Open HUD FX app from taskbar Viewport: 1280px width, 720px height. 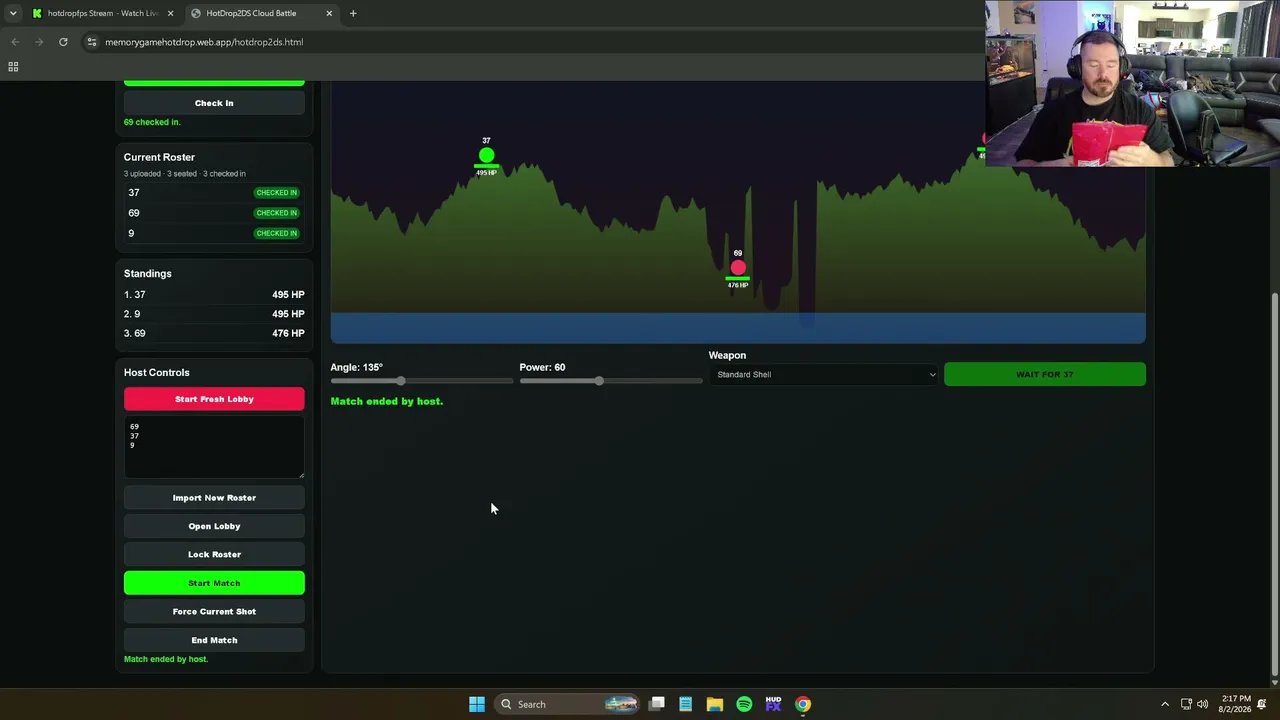tap(773, 704)
